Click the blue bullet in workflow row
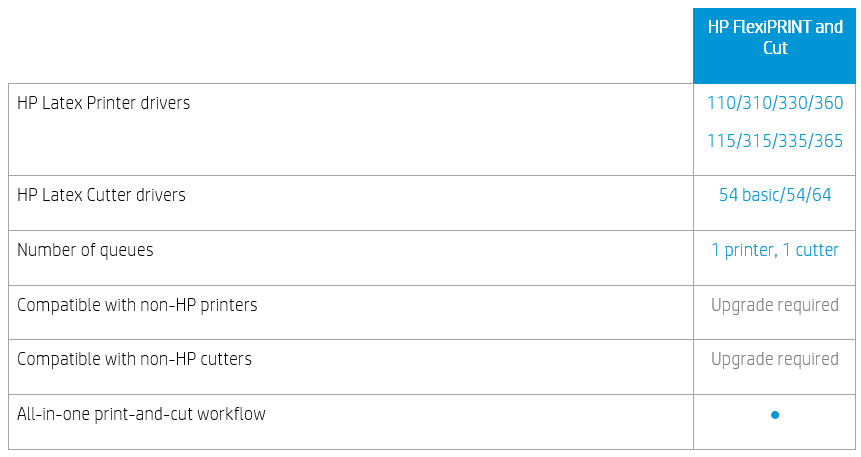861x457 pixels. (775, 415)
